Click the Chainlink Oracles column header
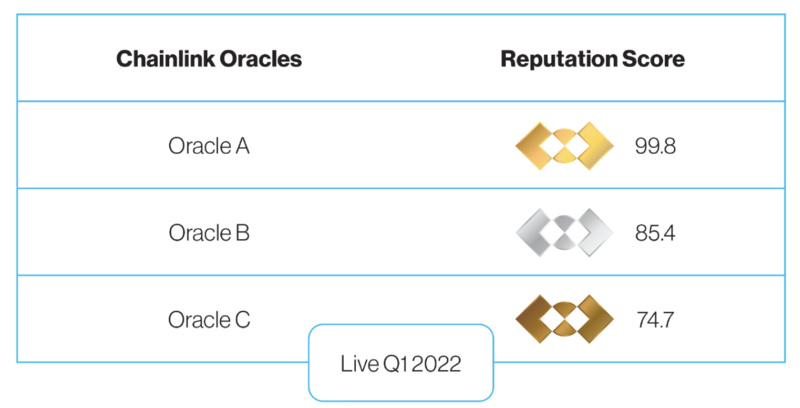 209,59
